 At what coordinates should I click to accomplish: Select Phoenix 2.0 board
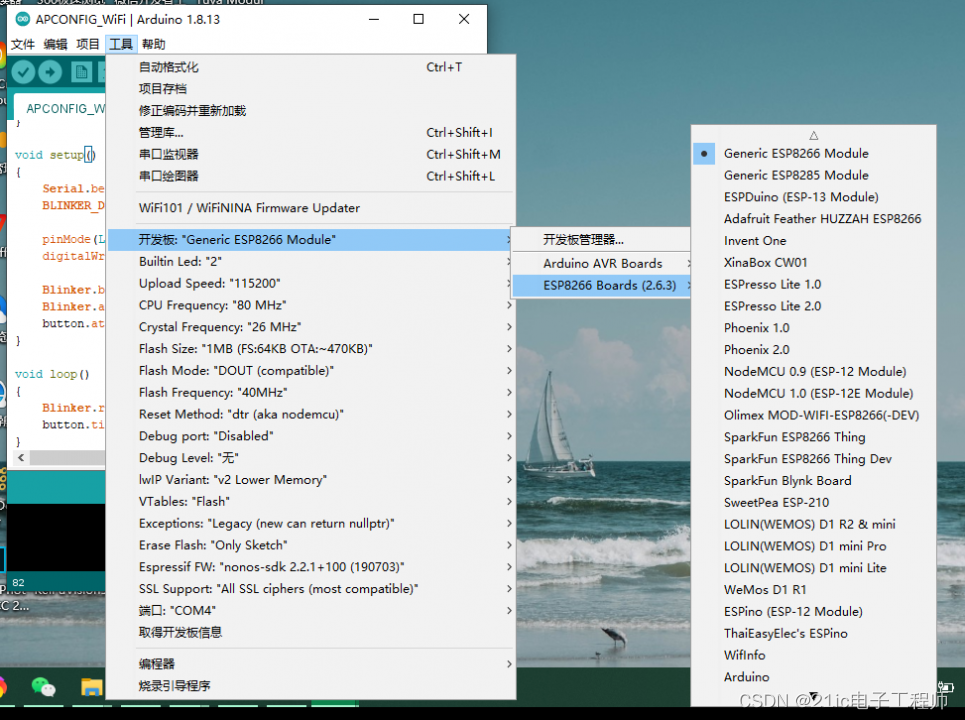point(814,350)
